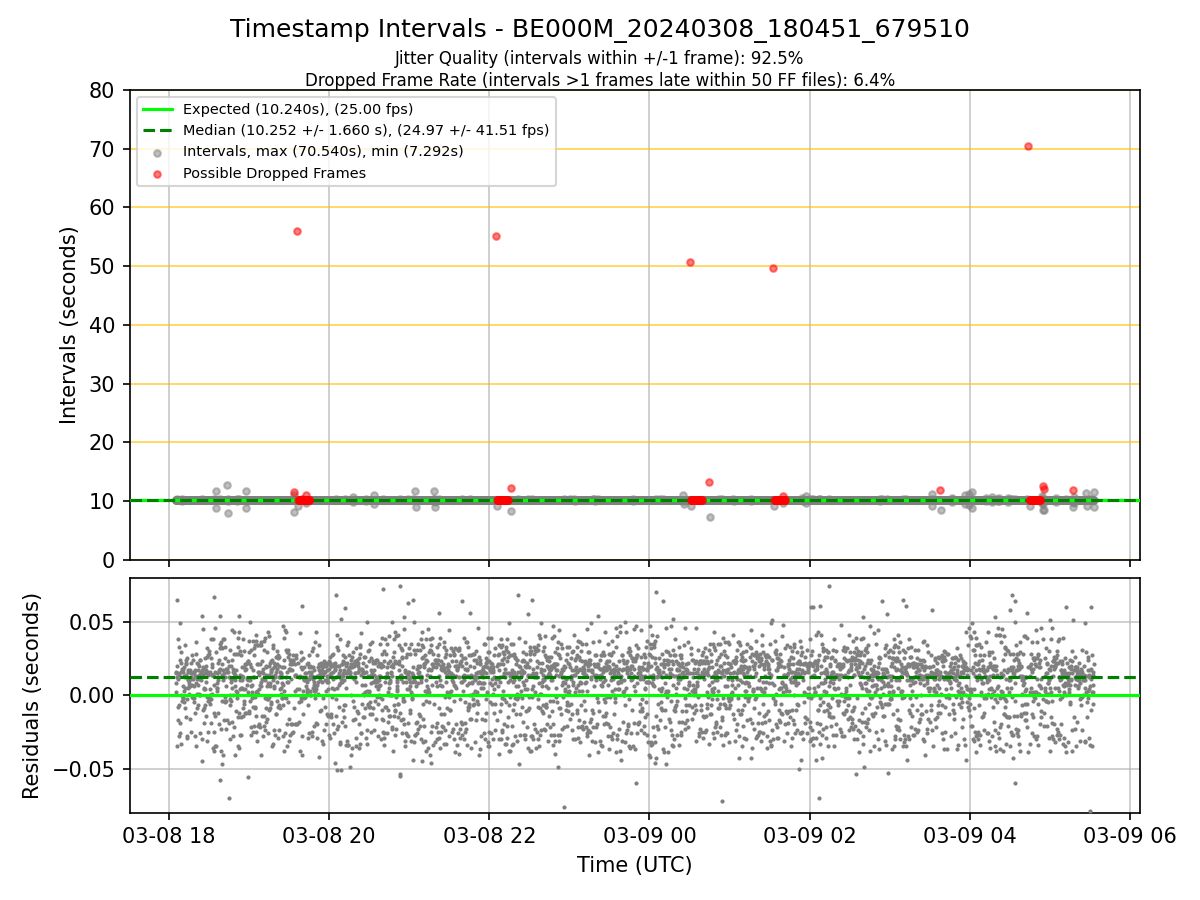Viewport: 1200px width, 900px height.
Task: Click the solid green line sample in the legend
Action: [159, 109]
